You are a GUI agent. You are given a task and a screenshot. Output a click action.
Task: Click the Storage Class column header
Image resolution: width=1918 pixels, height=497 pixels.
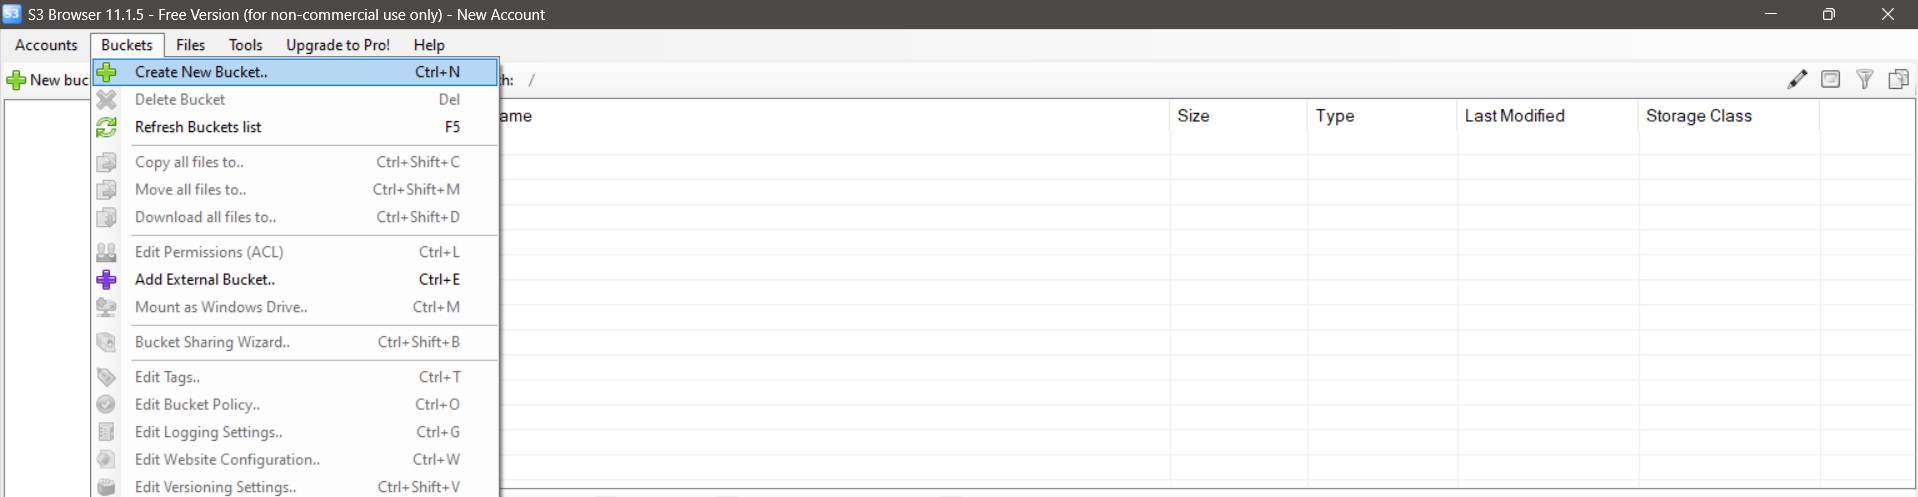1729,116
